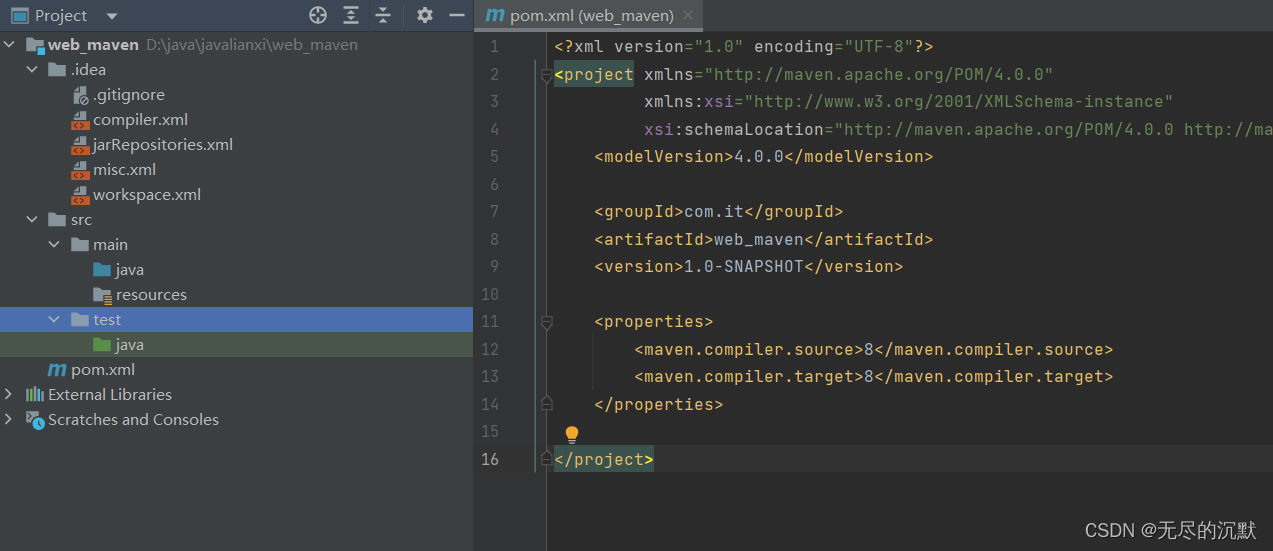Click the xmlns:xsi attribute line
The image size is (1273, 551).
[909, 102]
